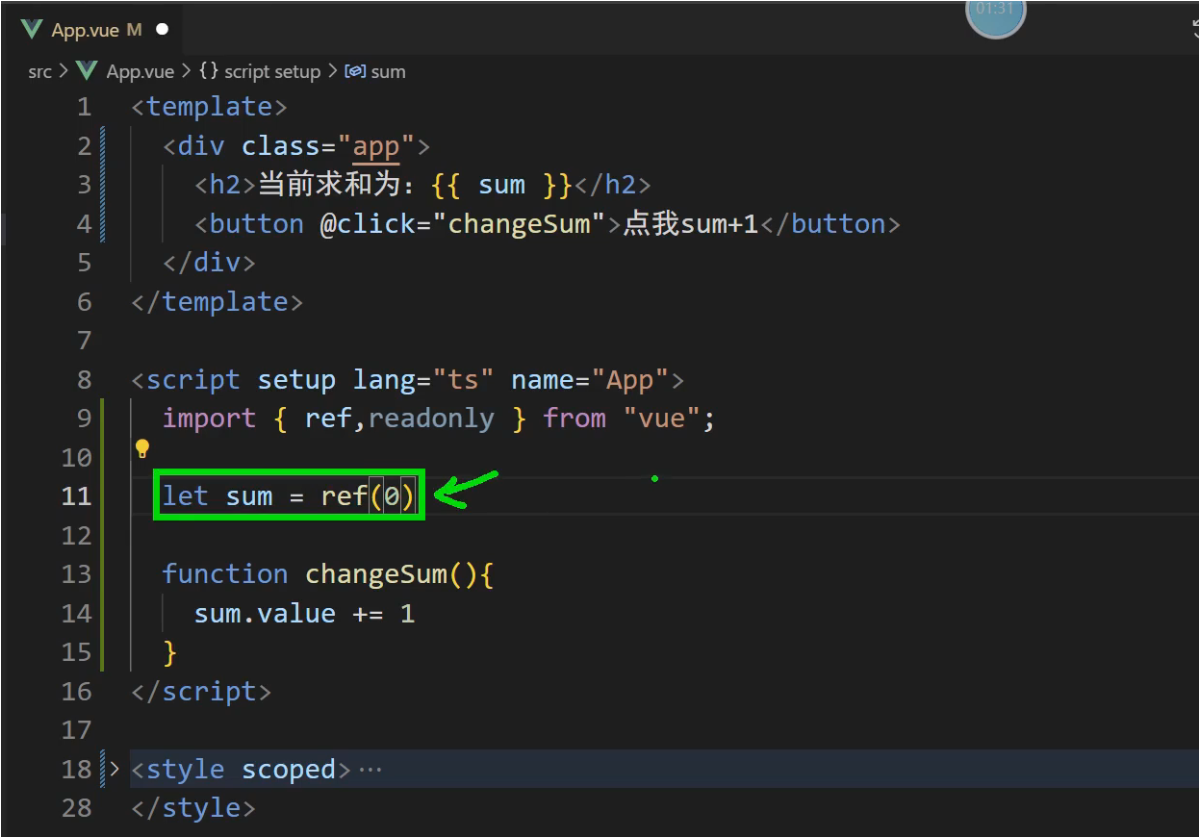Image resolution: width=1201 pixels, height=840 pixels.
Task: Place cursor on the 0 inside ref()
Action: click(392, 496)
